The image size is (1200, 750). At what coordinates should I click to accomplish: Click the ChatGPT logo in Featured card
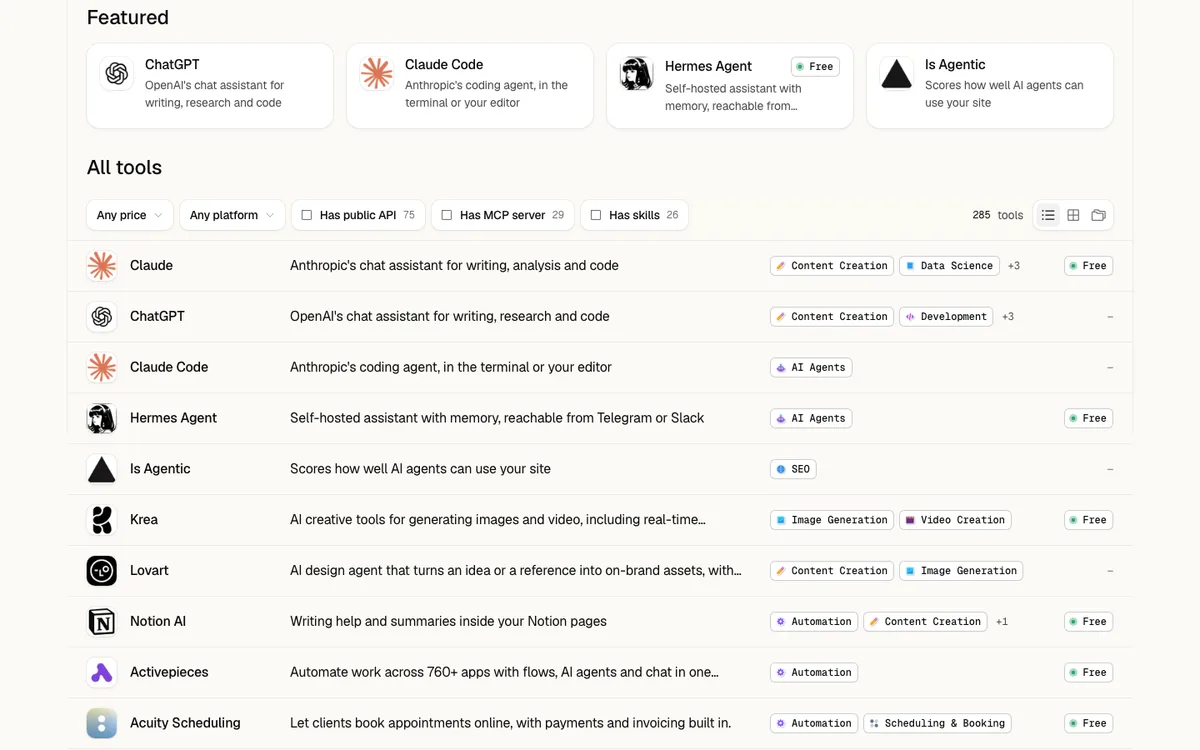tap(117, 74)
